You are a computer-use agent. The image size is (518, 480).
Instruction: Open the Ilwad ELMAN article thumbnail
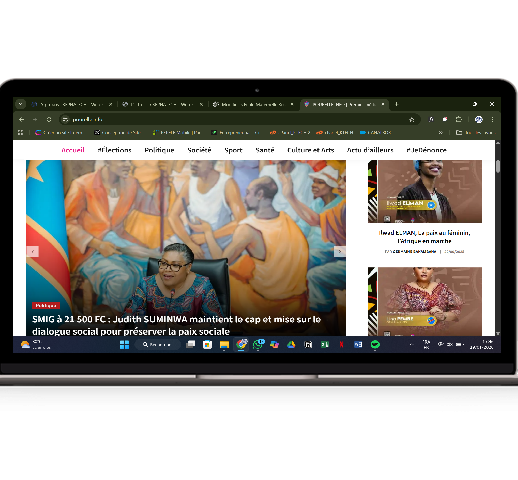click(x=425, y=191)
